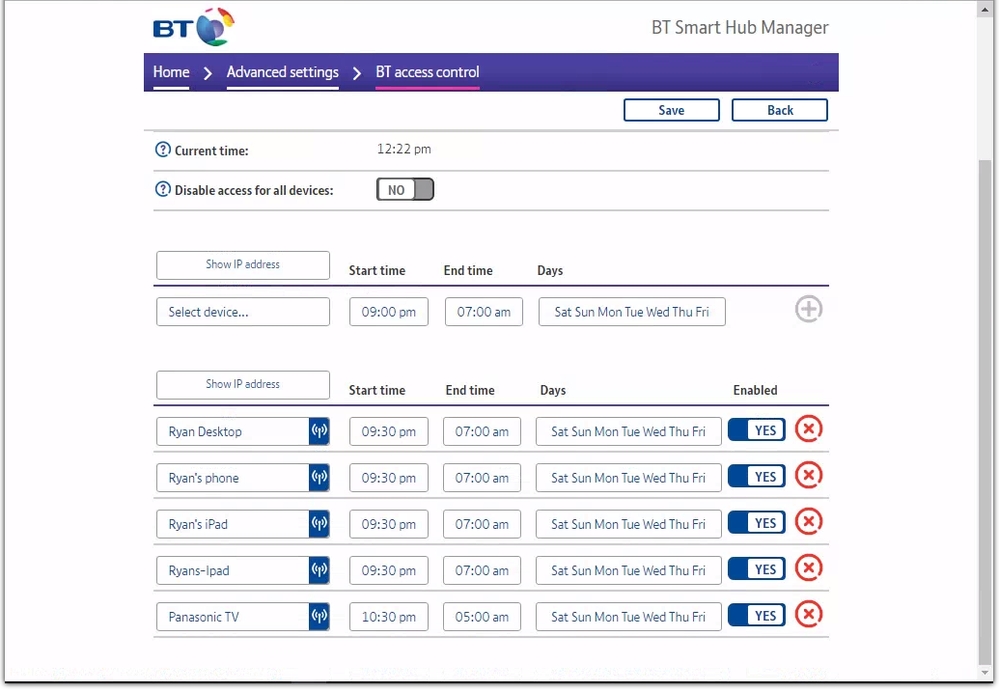Screen dimensions: 999x690
Task: Click Show IP address above rules list
Action: [x=243, y=384]
